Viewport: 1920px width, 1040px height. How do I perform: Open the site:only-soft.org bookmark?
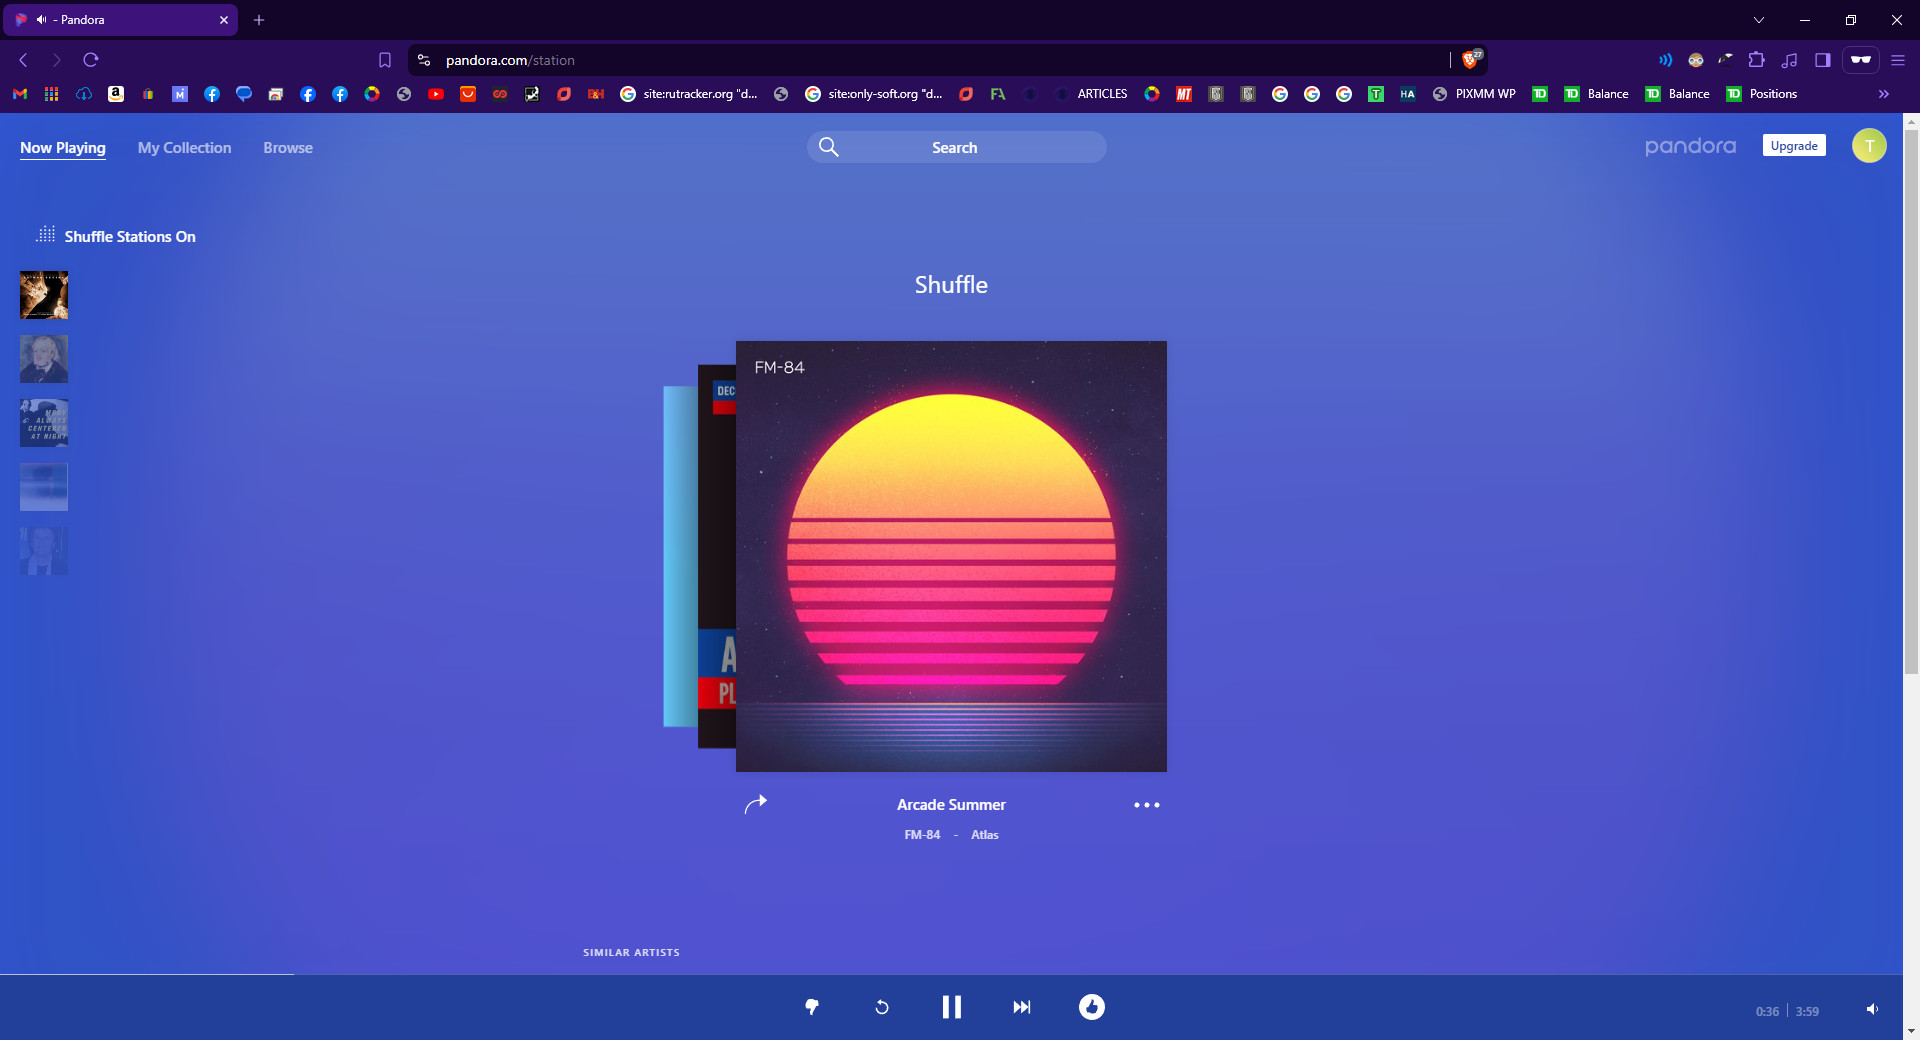[874, 94]
